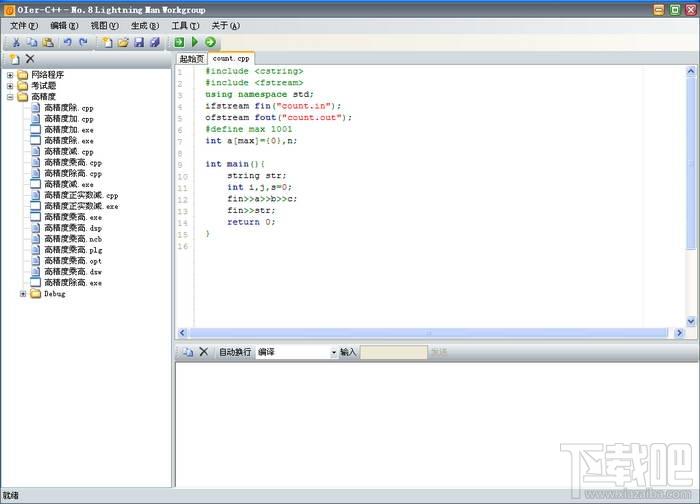Select the 考试题 folder
Viewport: 700px width, 504px height.
pyautogui.click(x=43, y=85)
